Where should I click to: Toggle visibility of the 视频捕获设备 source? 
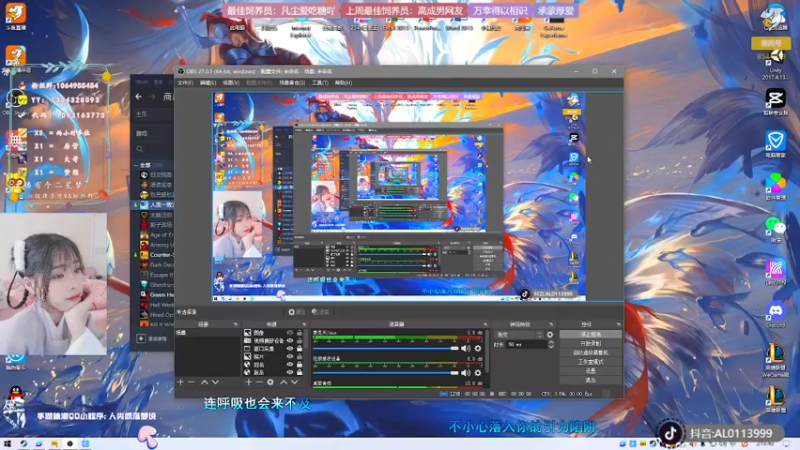coord(290,341)
